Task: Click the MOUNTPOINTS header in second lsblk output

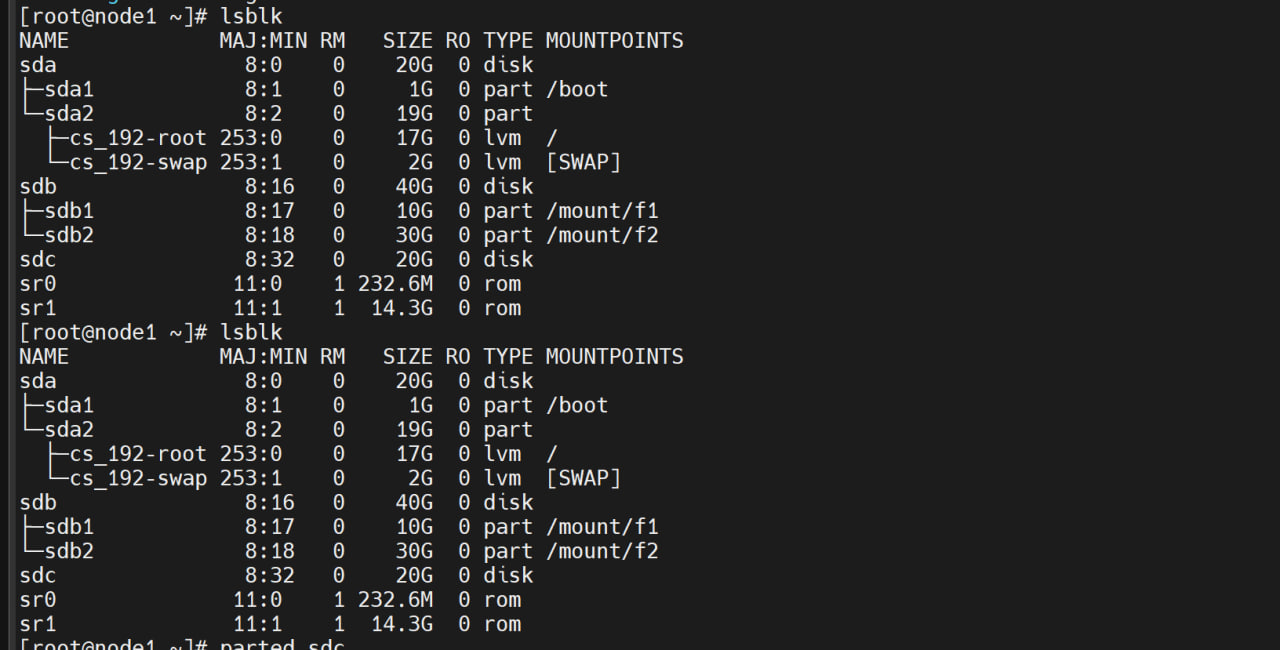Action: (x=614, y=357)
